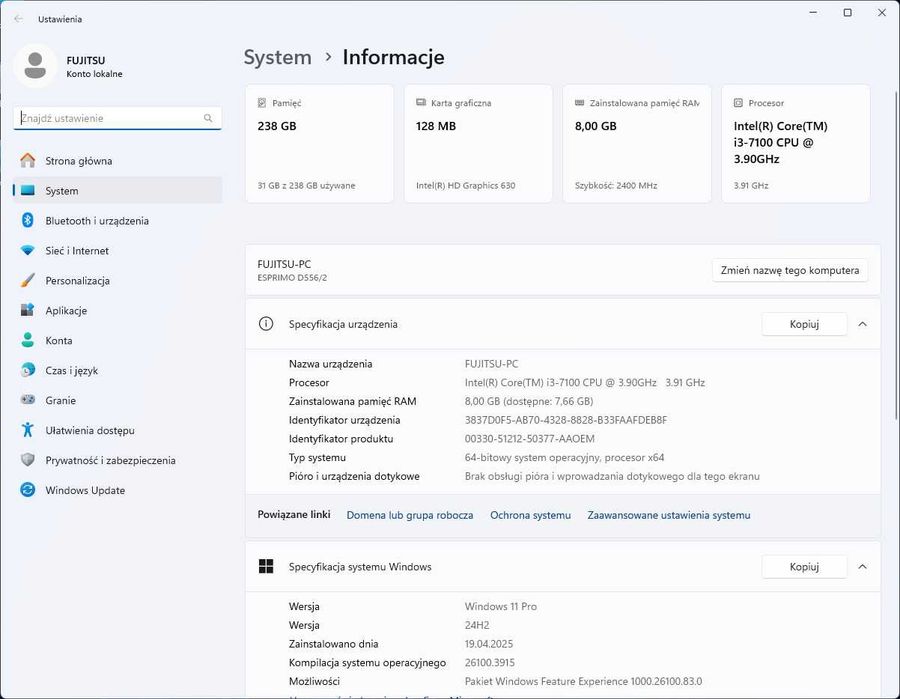Screen dimensions: 900x699
Task: Click the Personalizacja paintbrush icon
Action: [x=28, y=281]
